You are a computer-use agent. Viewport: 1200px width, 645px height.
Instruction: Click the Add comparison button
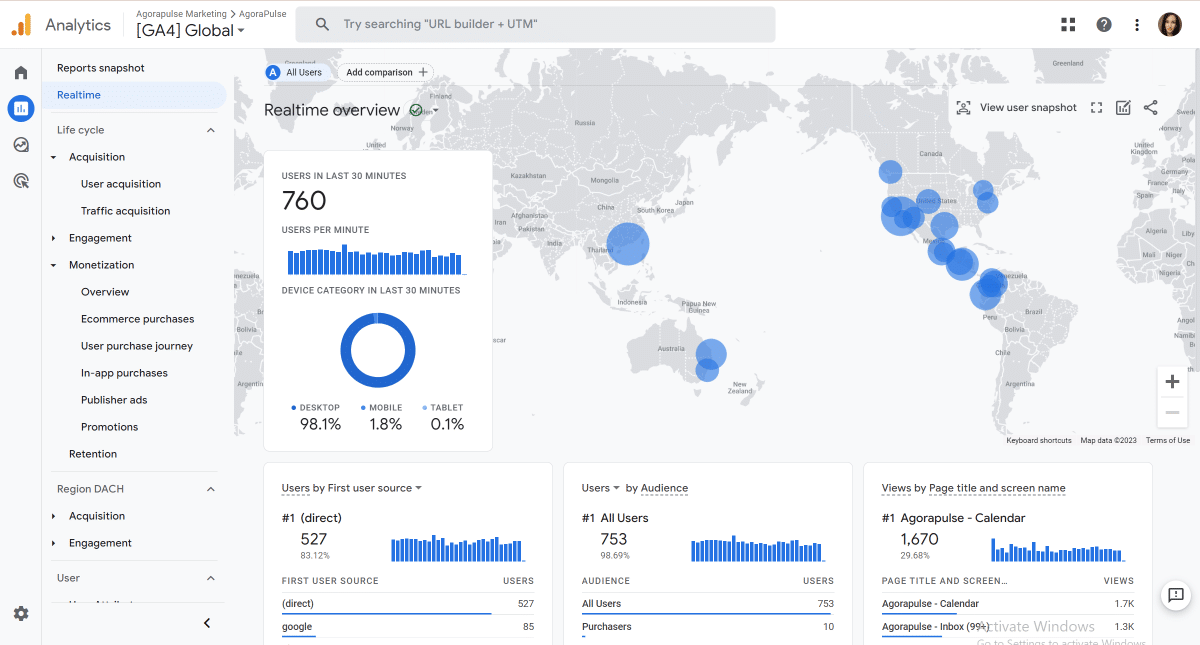pyautogui.click(x=384, y=72)
